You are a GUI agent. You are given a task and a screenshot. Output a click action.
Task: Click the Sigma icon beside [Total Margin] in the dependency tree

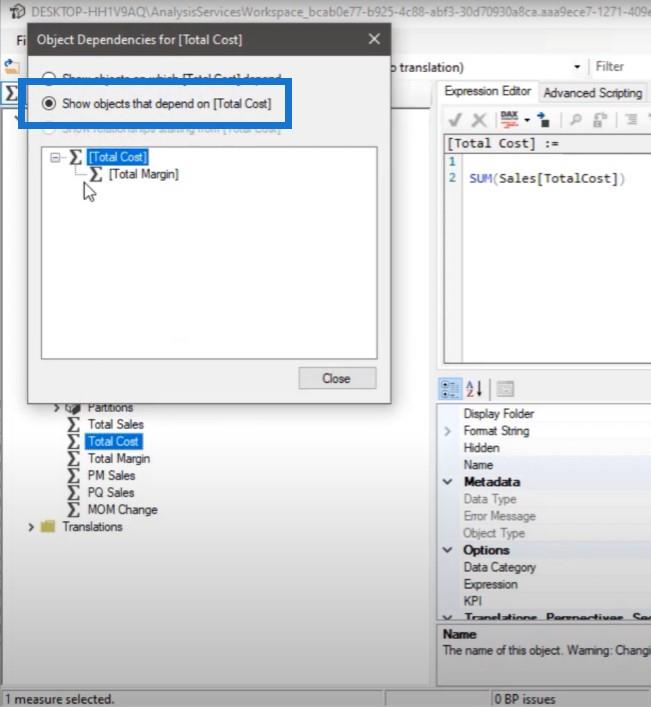click(x=96, y=174)
